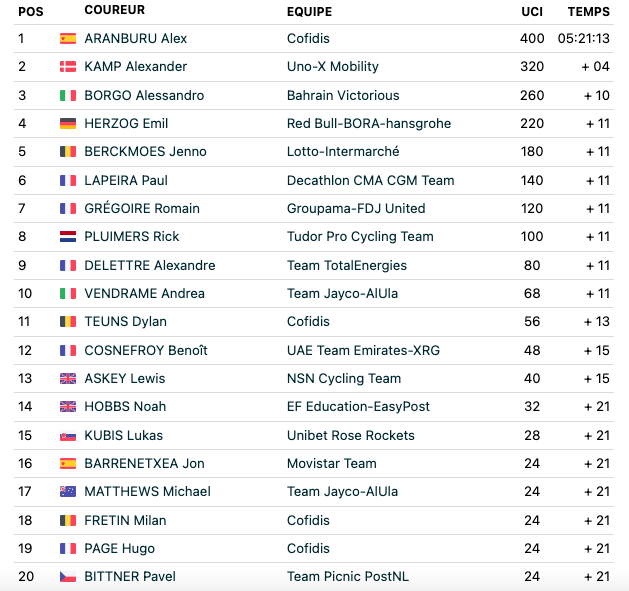Click the German flag beside HERZOG Emil
Image resolution: width=629 pixels, height=591 pixels.
pos(68,124)
